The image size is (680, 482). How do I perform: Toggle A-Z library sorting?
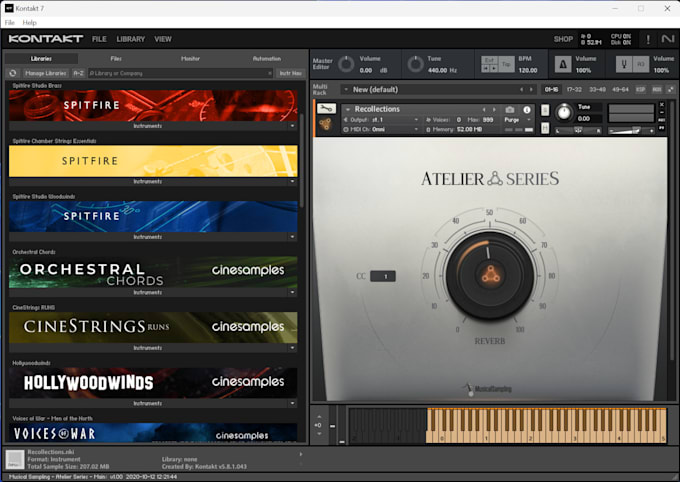pyautogui.click(x=78, y=73)
